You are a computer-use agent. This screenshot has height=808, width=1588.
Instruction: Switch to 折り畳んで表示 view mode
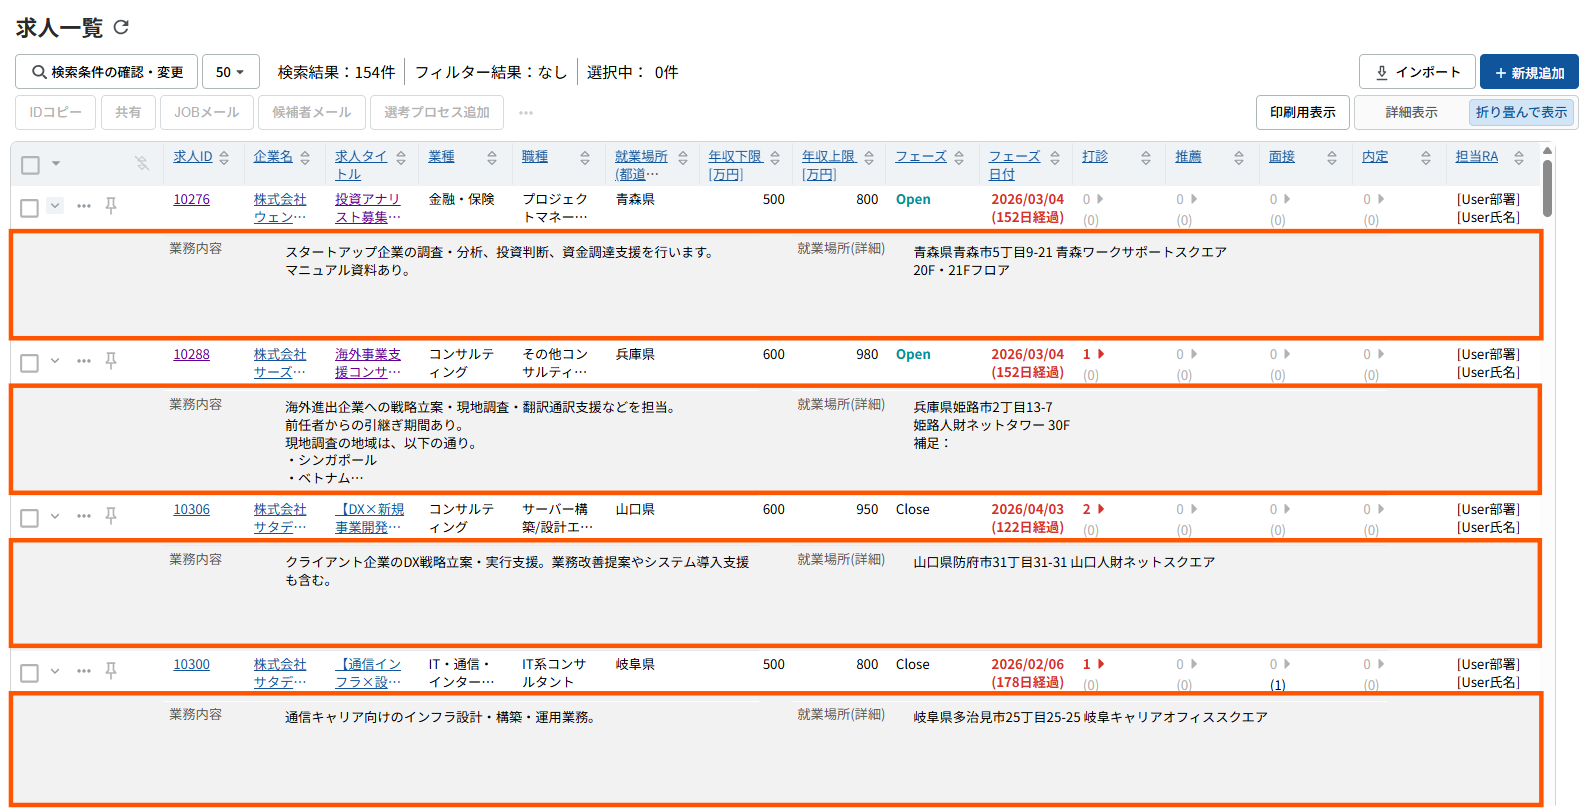(1521, 112)
